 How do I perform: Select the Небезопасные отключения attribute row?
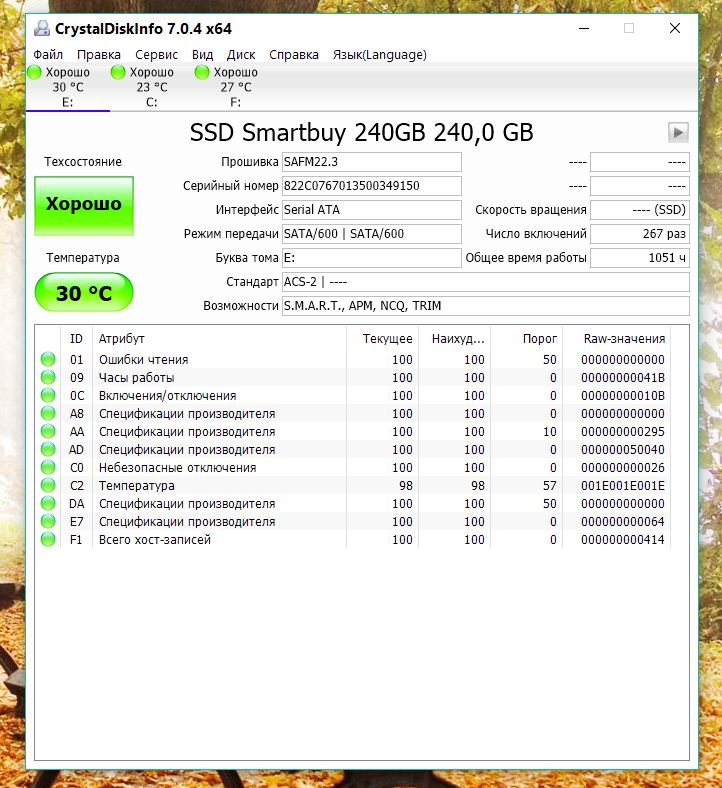tap(353, 467)
